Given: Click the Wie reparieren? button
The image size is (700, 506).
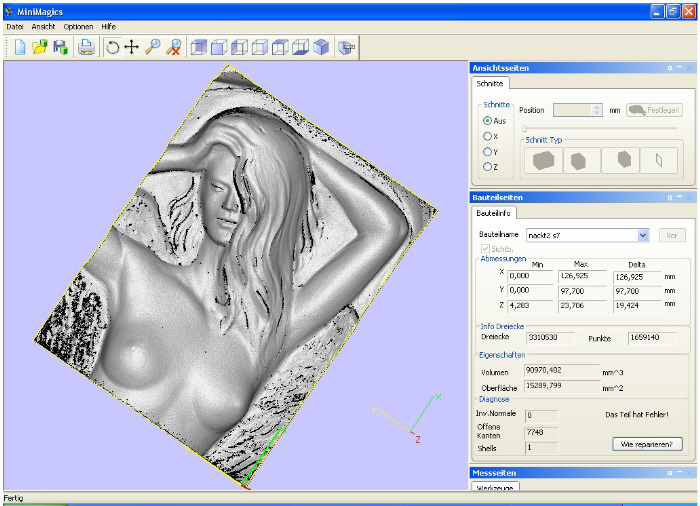Looking at the screenshot, I should 647,444.
